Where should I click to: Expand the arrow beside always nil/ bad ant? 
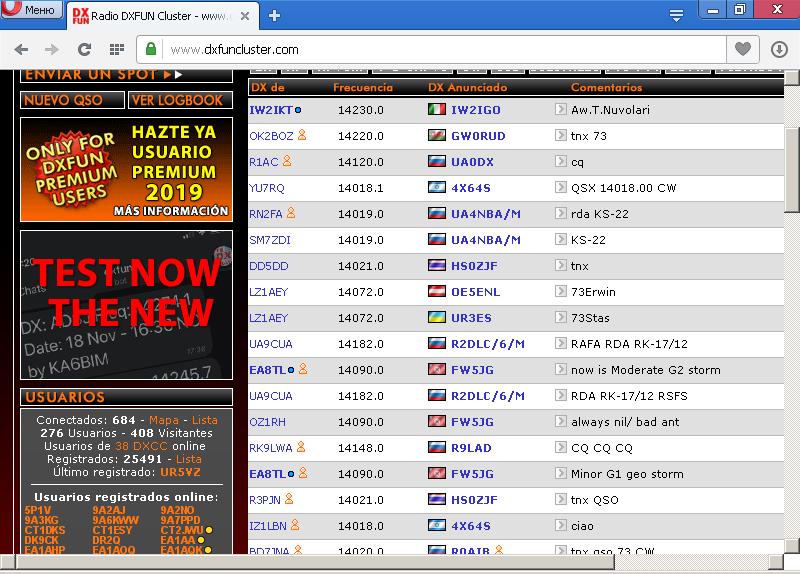click(x=560, y=421)
